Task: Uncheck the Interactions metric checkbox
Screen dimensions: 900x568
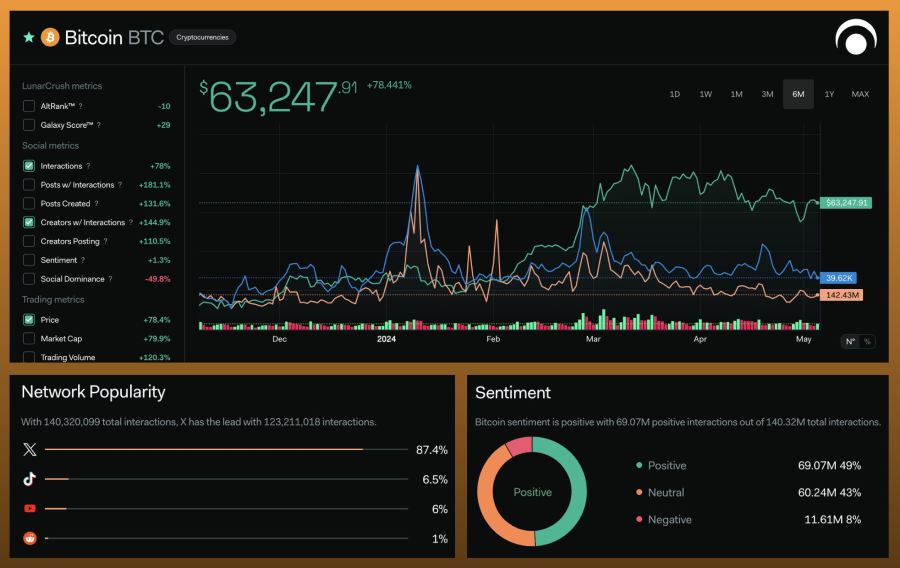Action: [x=29, y=166]
